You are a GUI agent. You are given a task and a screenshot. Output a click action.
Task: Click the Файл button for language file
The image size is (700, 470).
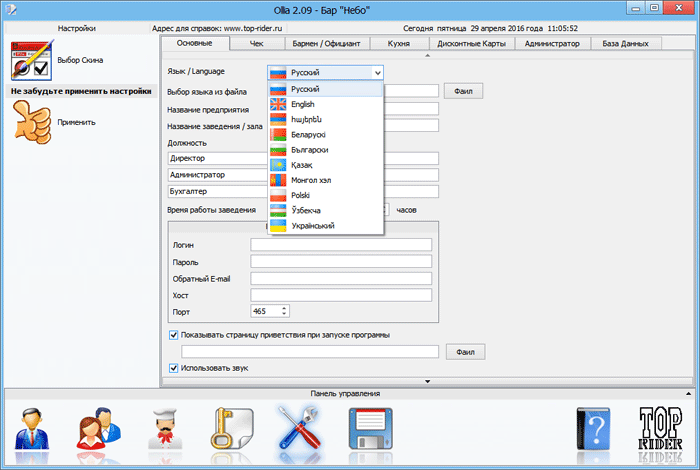click(x=463, y=91)
